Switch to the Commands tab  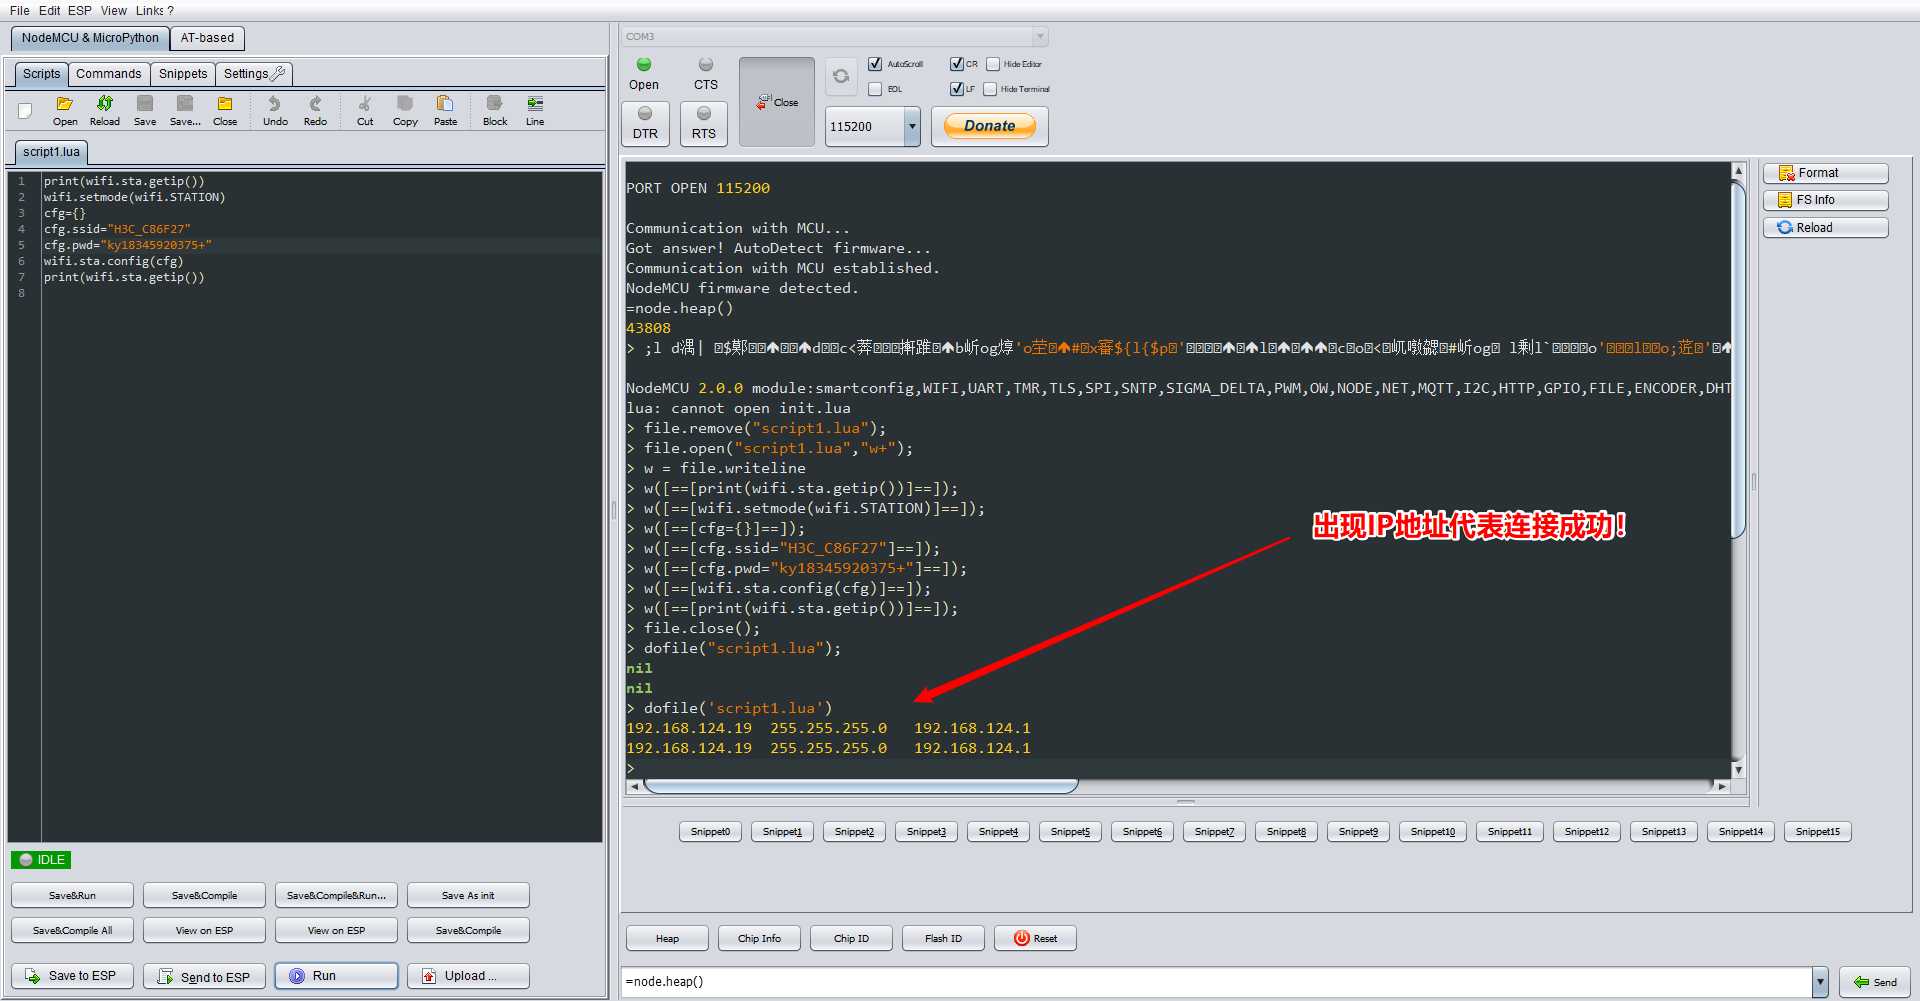click(109, 74)
